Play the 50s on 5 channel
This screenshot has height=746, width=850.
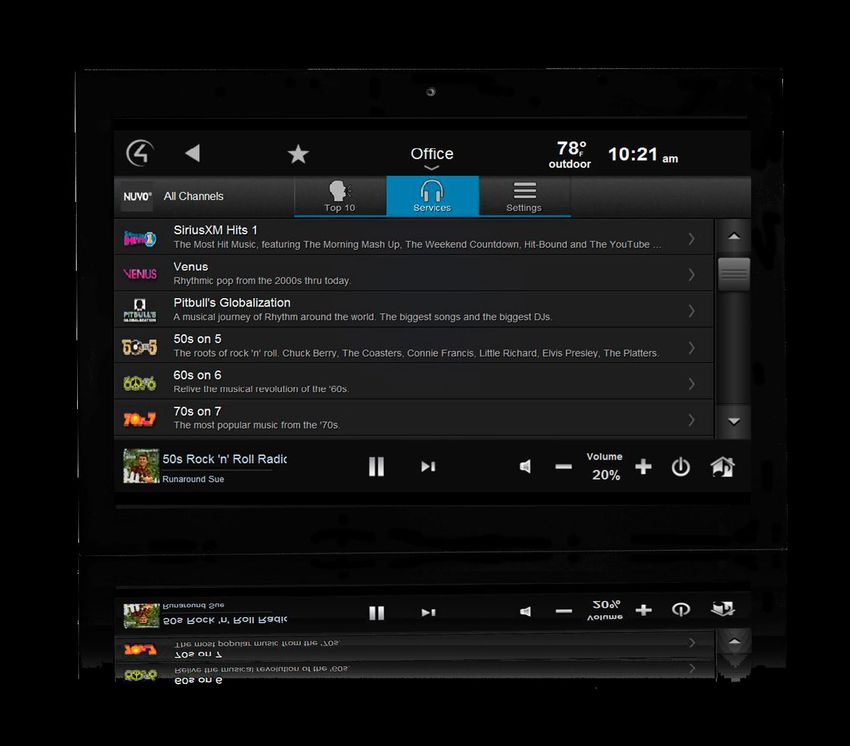(x=414, y=346)
